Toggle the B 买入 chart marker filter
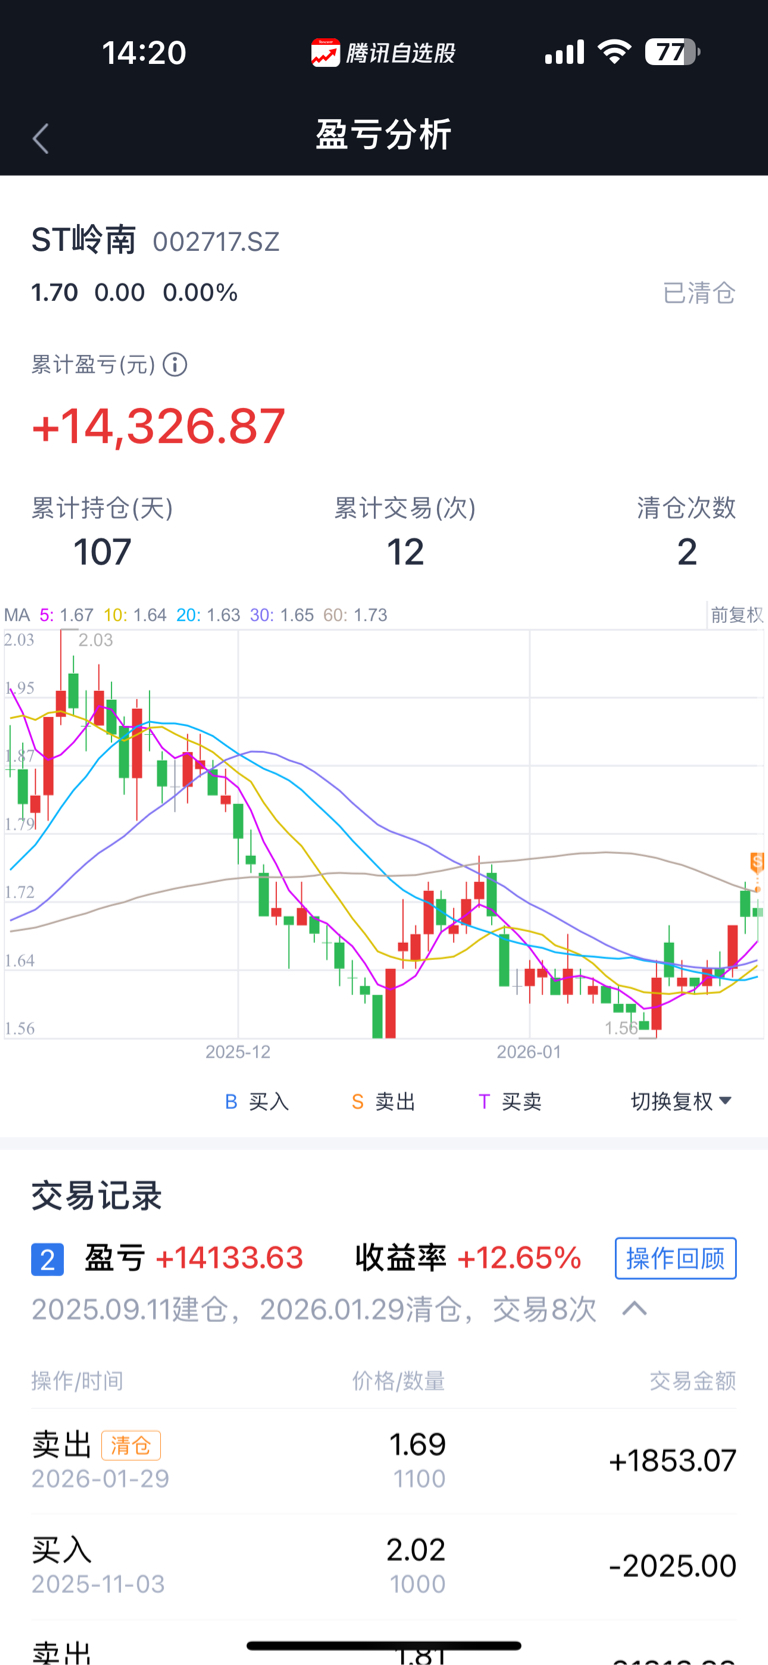 click(x=257, y=1102)
